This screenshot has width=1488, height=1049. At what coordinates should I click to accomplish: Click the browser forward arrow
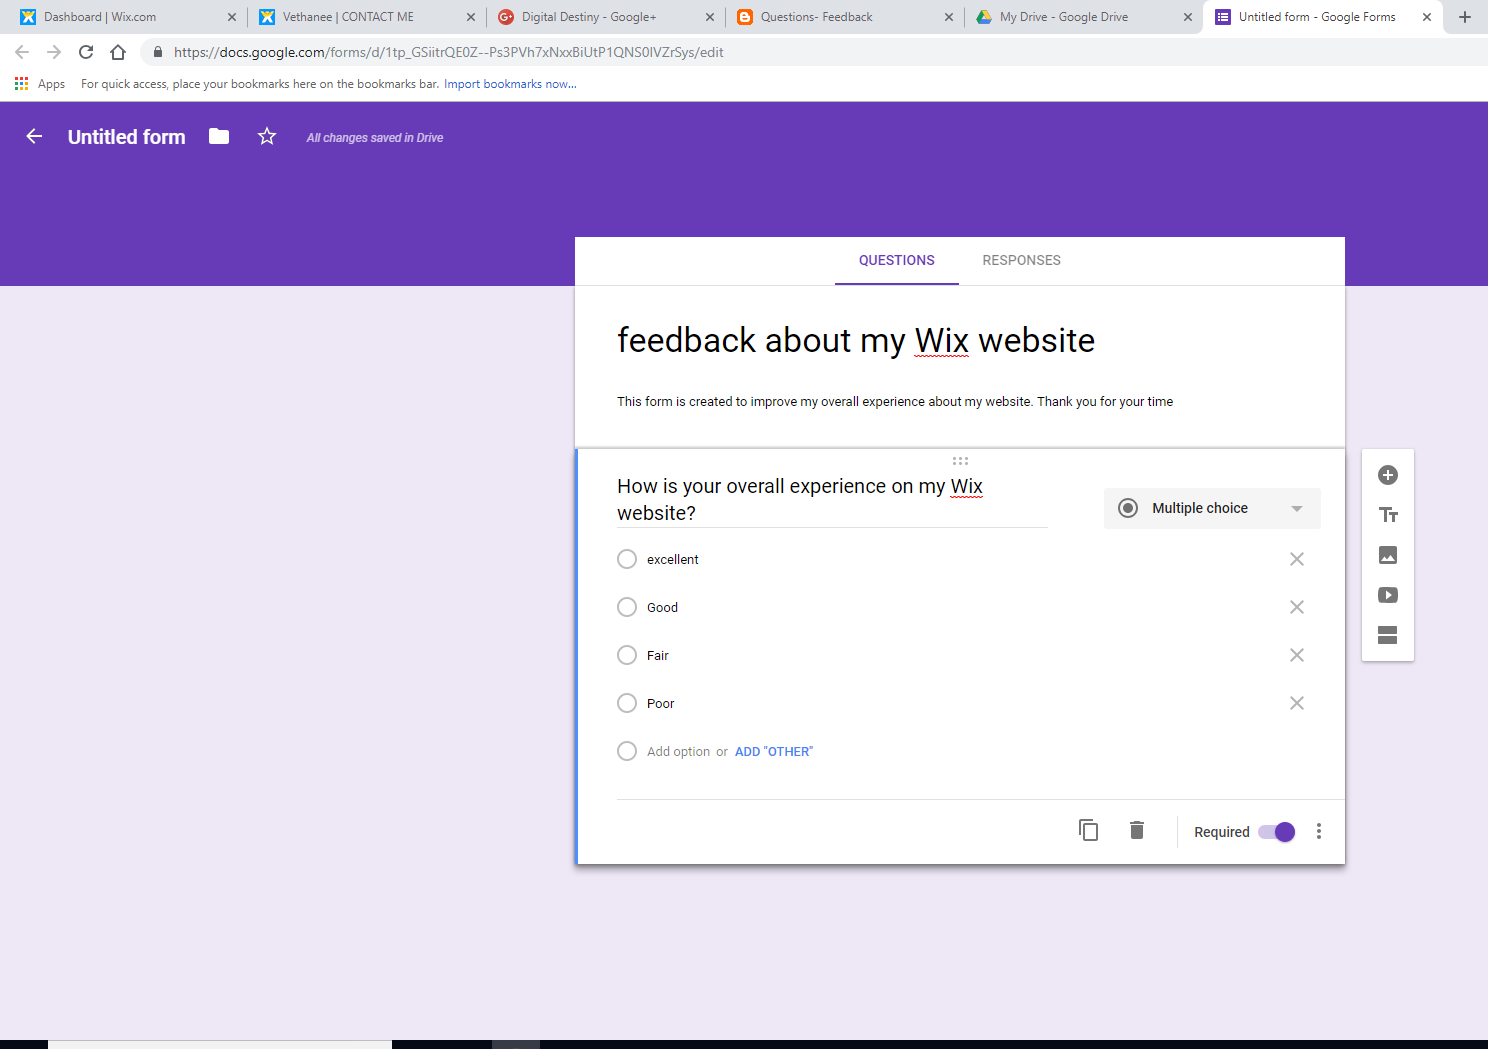[x=54, y=52]
